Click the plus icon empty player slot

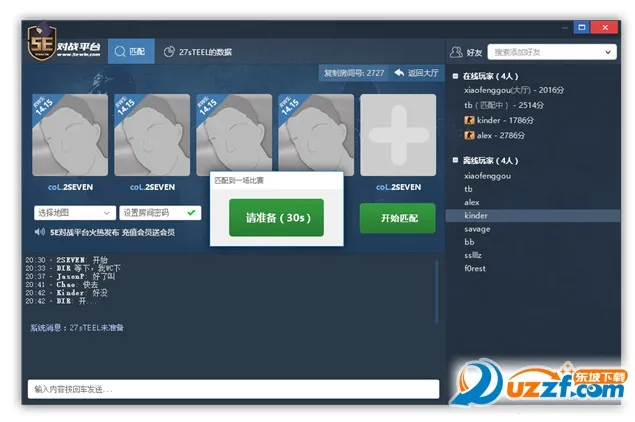[398, 135]
